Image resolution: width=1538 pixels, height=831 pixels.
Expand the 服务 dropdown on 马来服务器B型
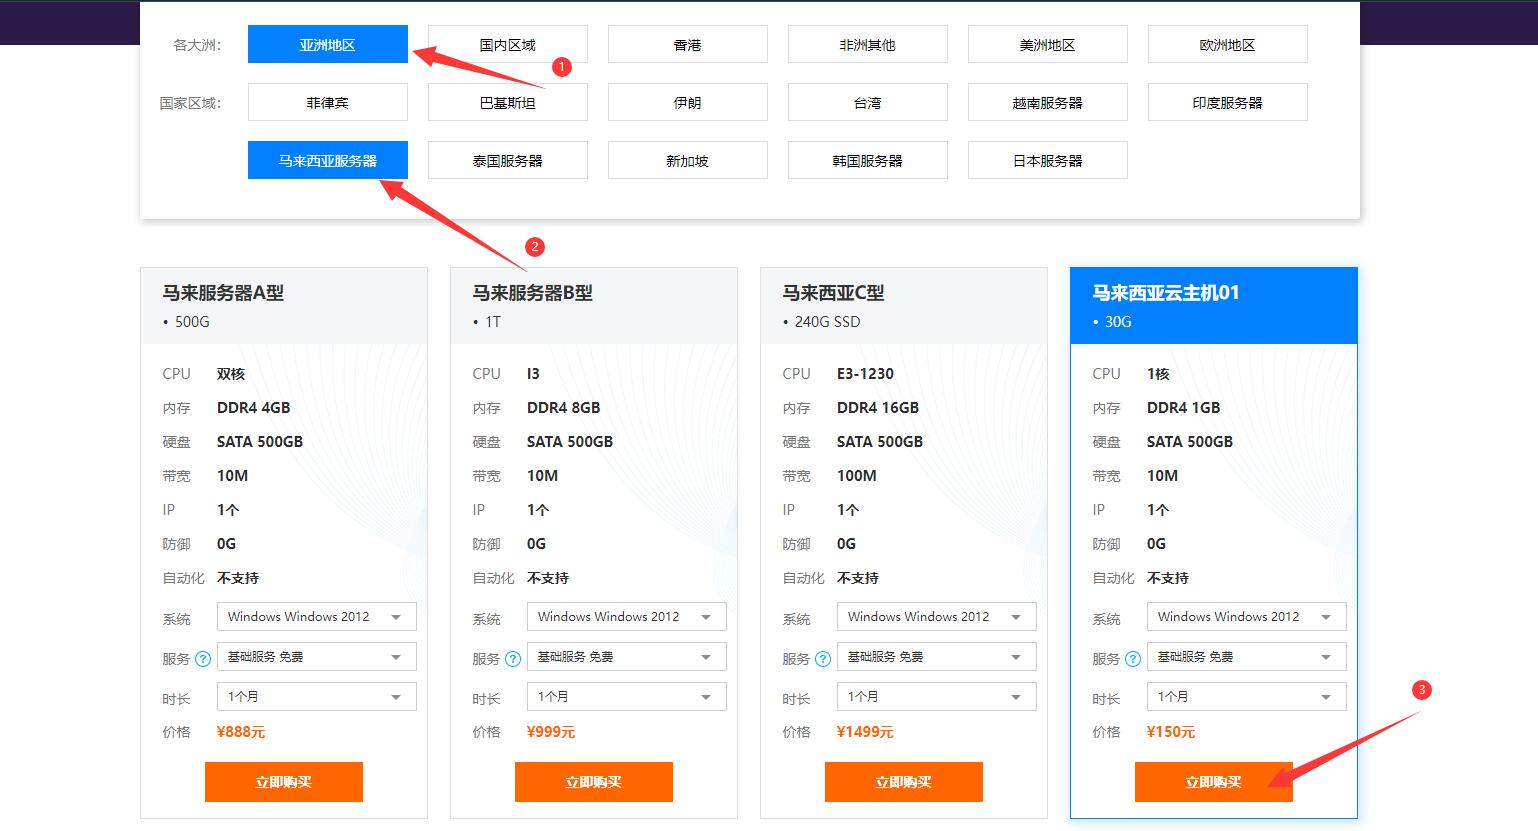(626, 656)
